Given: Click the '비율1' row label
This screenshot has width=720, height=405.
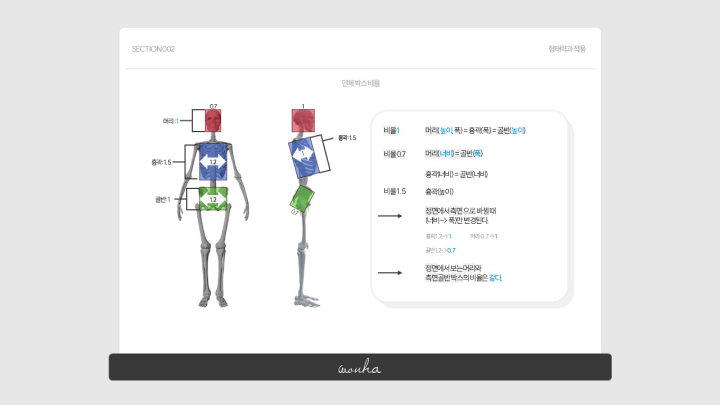Looking at the screenshot, I should pyautogui.click(x=391, y=130).
